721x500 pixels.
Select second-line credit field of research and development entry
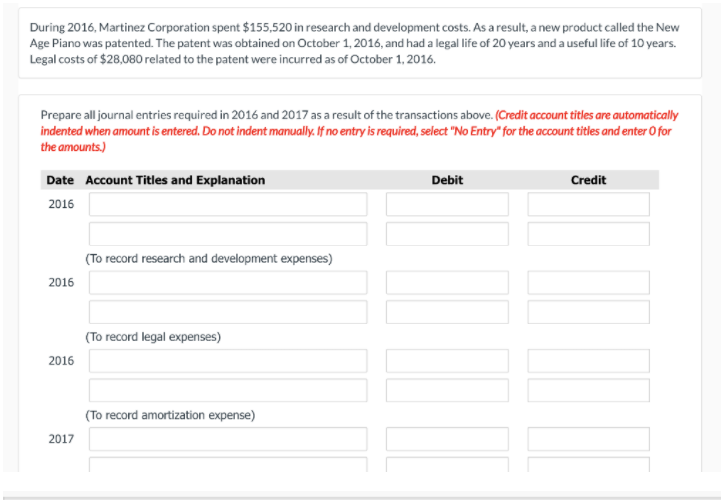click(x=589, y=234)
